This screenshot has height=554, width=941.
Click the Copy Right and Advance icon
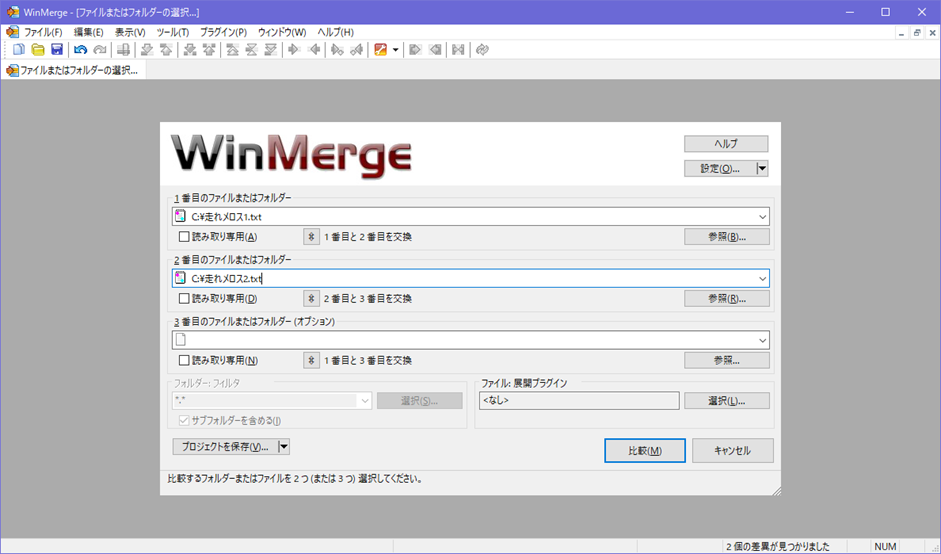[337, 50]
